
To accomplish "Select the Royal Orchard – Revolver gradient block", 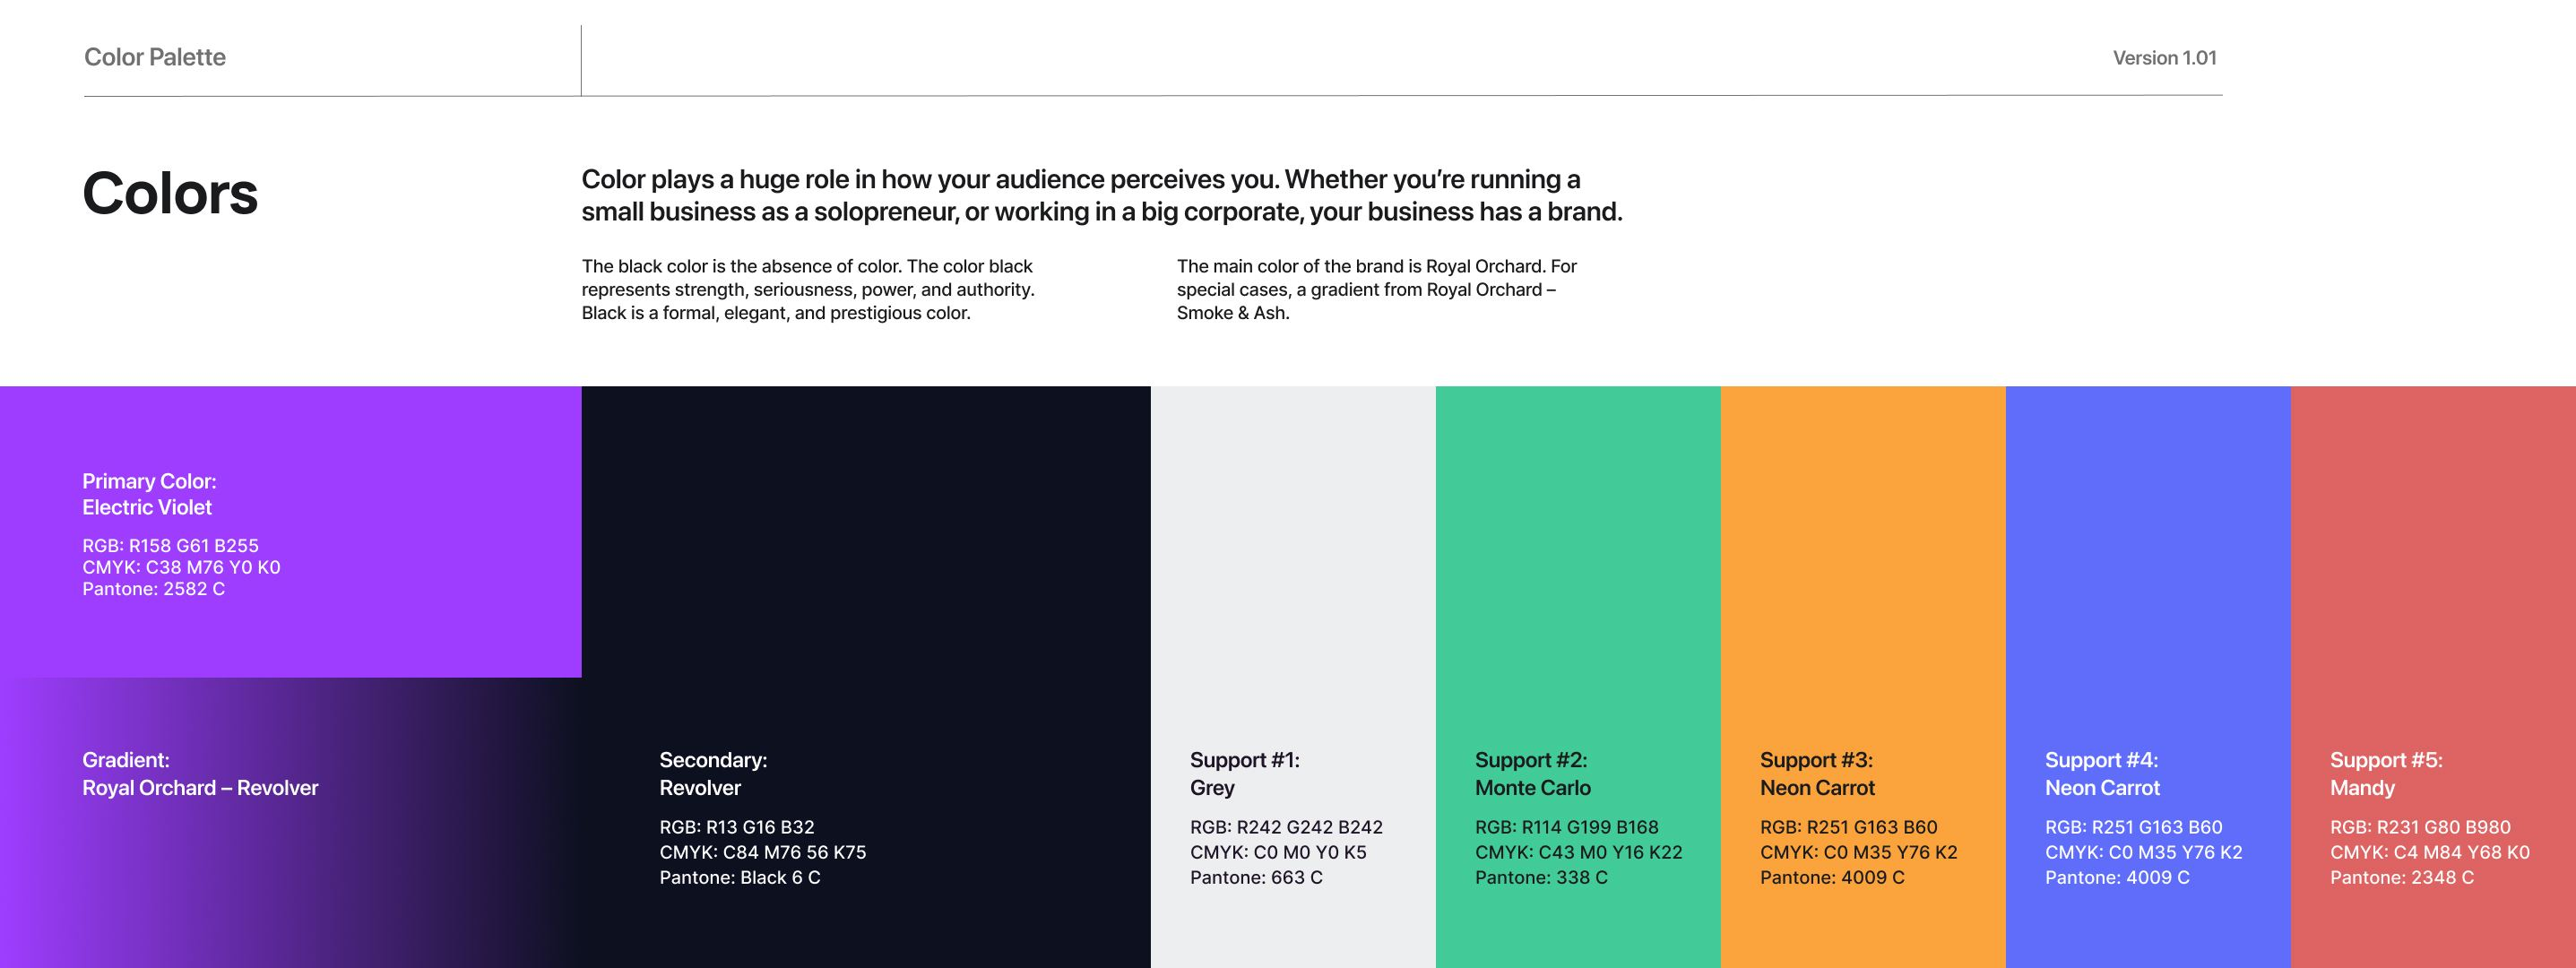I will click(290, 822).
